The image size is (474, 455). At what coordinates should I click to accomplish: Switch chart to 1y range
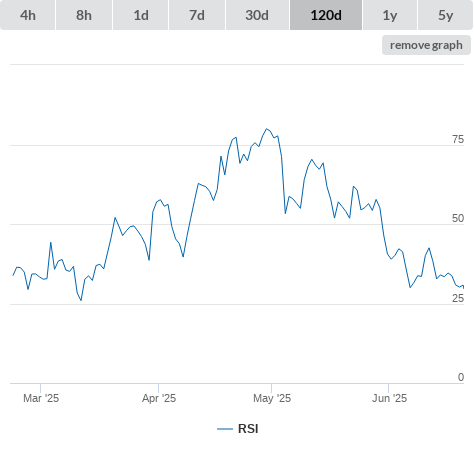click(x=390, y=15)
